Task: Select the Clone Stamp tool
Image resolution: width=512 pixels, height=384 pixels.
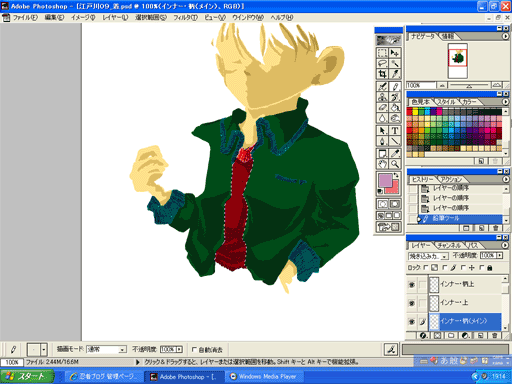Action: (x=382, y=97)
